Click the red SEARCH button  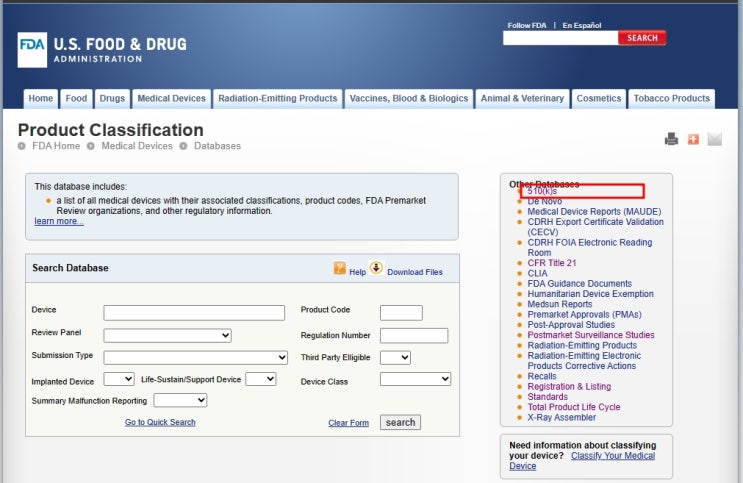[642, 38]
